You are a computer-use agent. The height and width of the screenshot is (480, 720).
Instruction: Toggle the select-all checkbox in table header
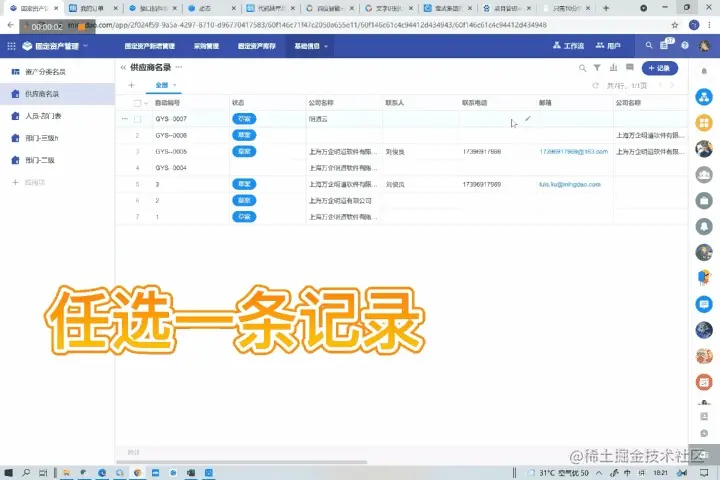coord(137,103)
